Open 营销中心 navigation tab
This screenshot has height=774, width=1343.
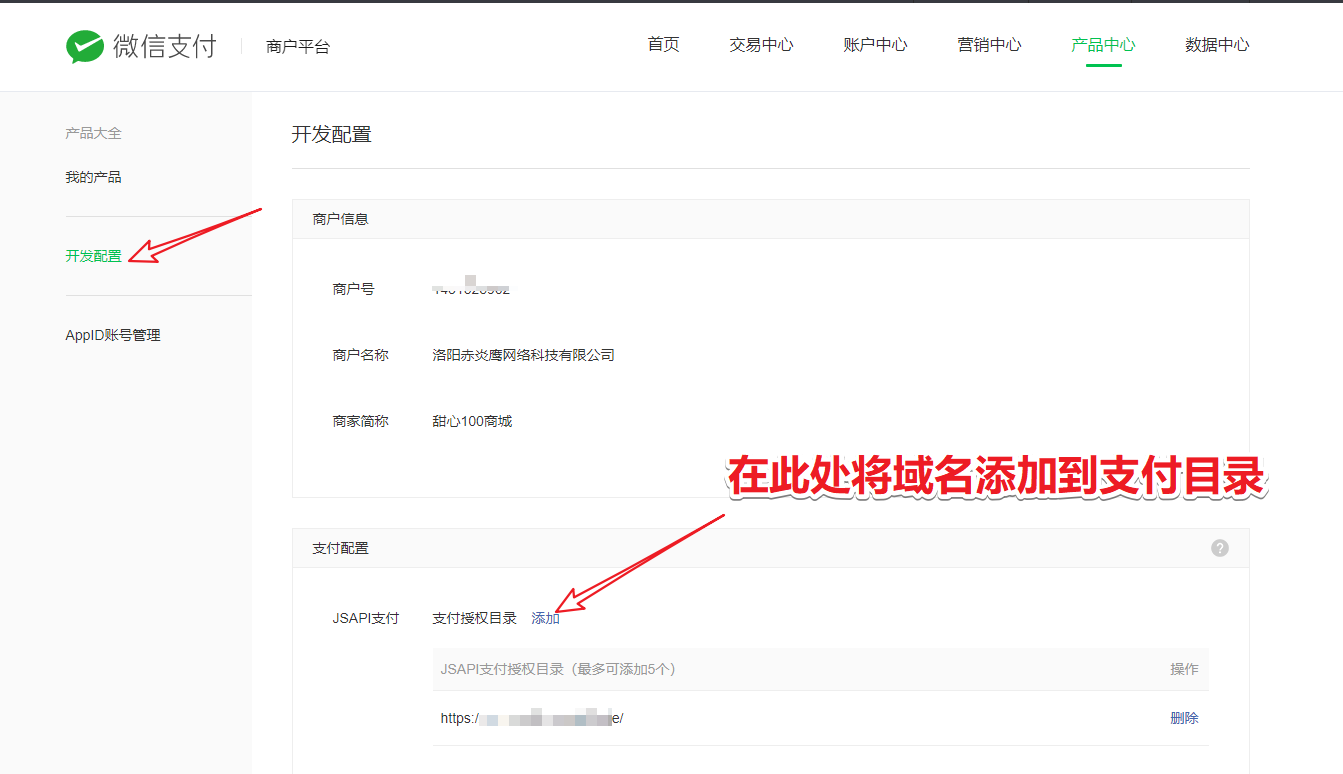coord(990,45)
